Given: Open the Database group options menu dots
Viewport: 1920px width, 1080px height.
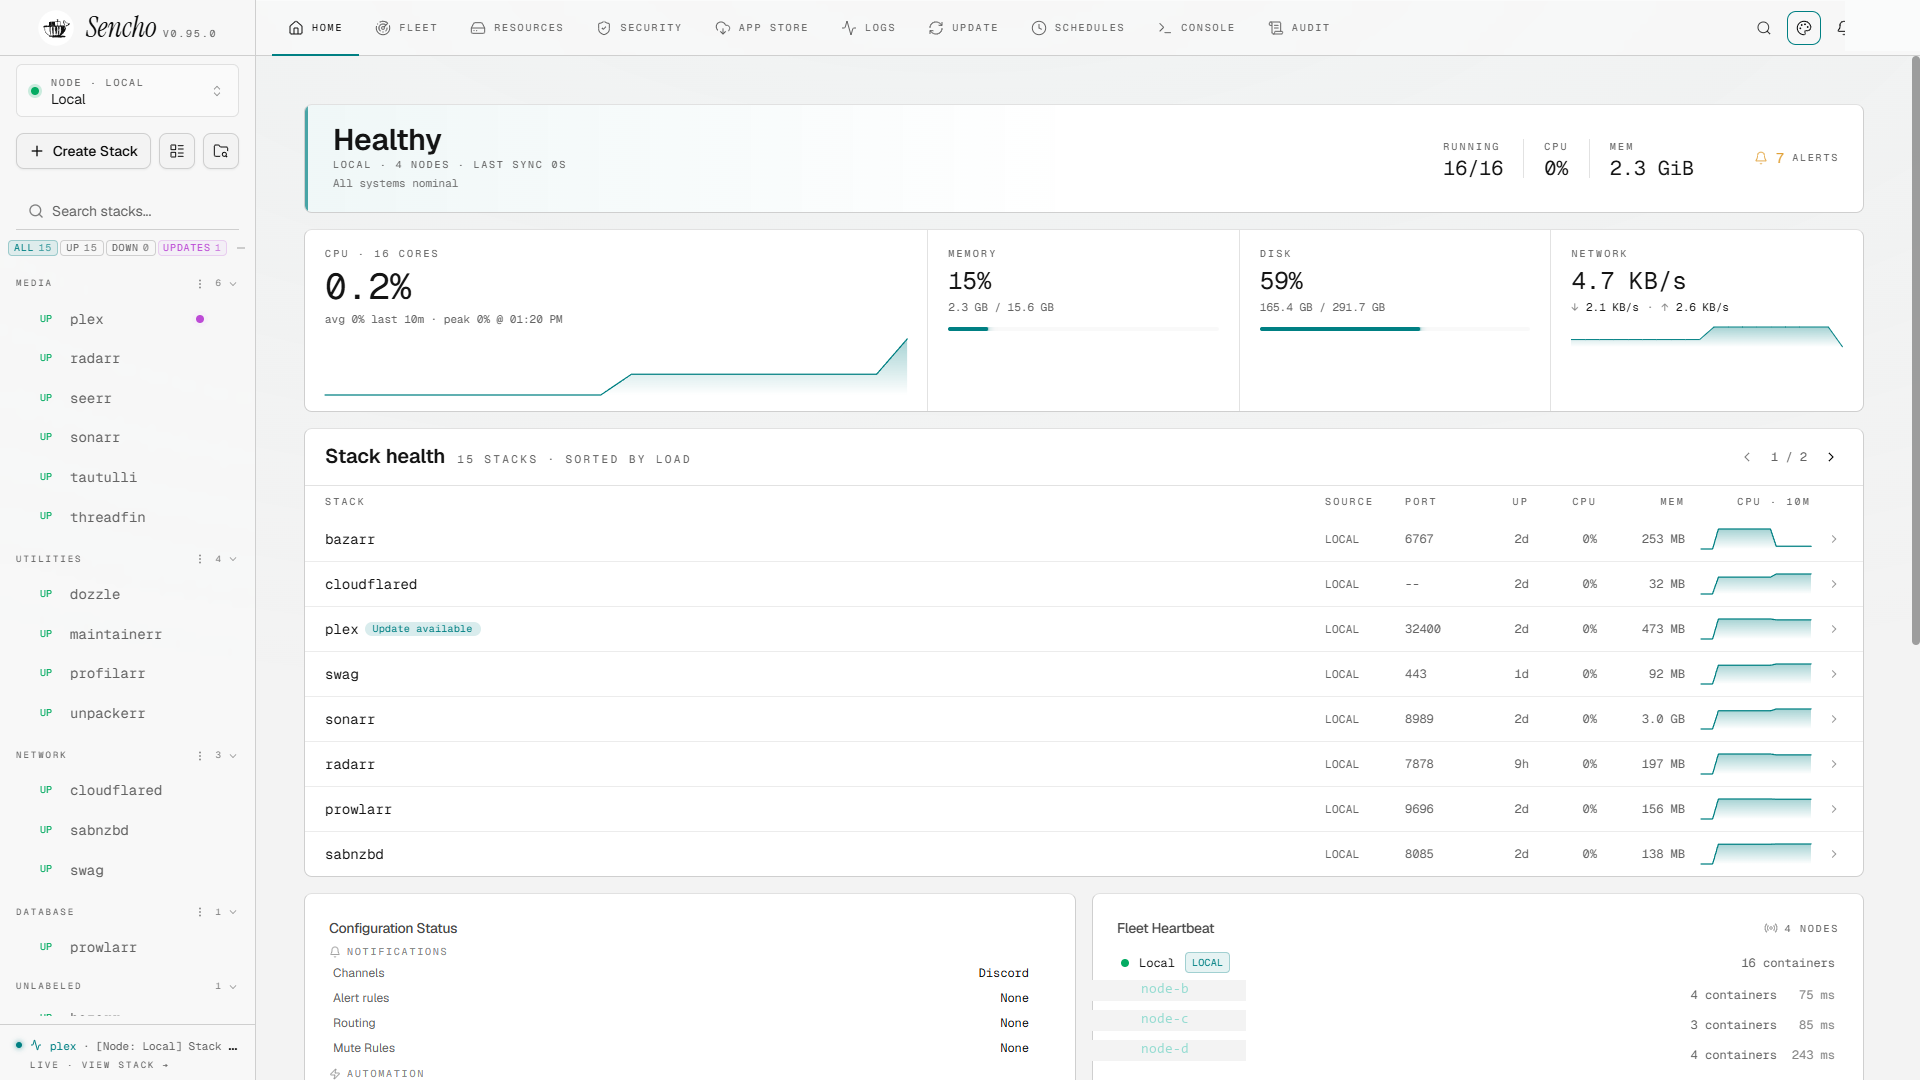Looking at the screenshot, I should (200, 912).
